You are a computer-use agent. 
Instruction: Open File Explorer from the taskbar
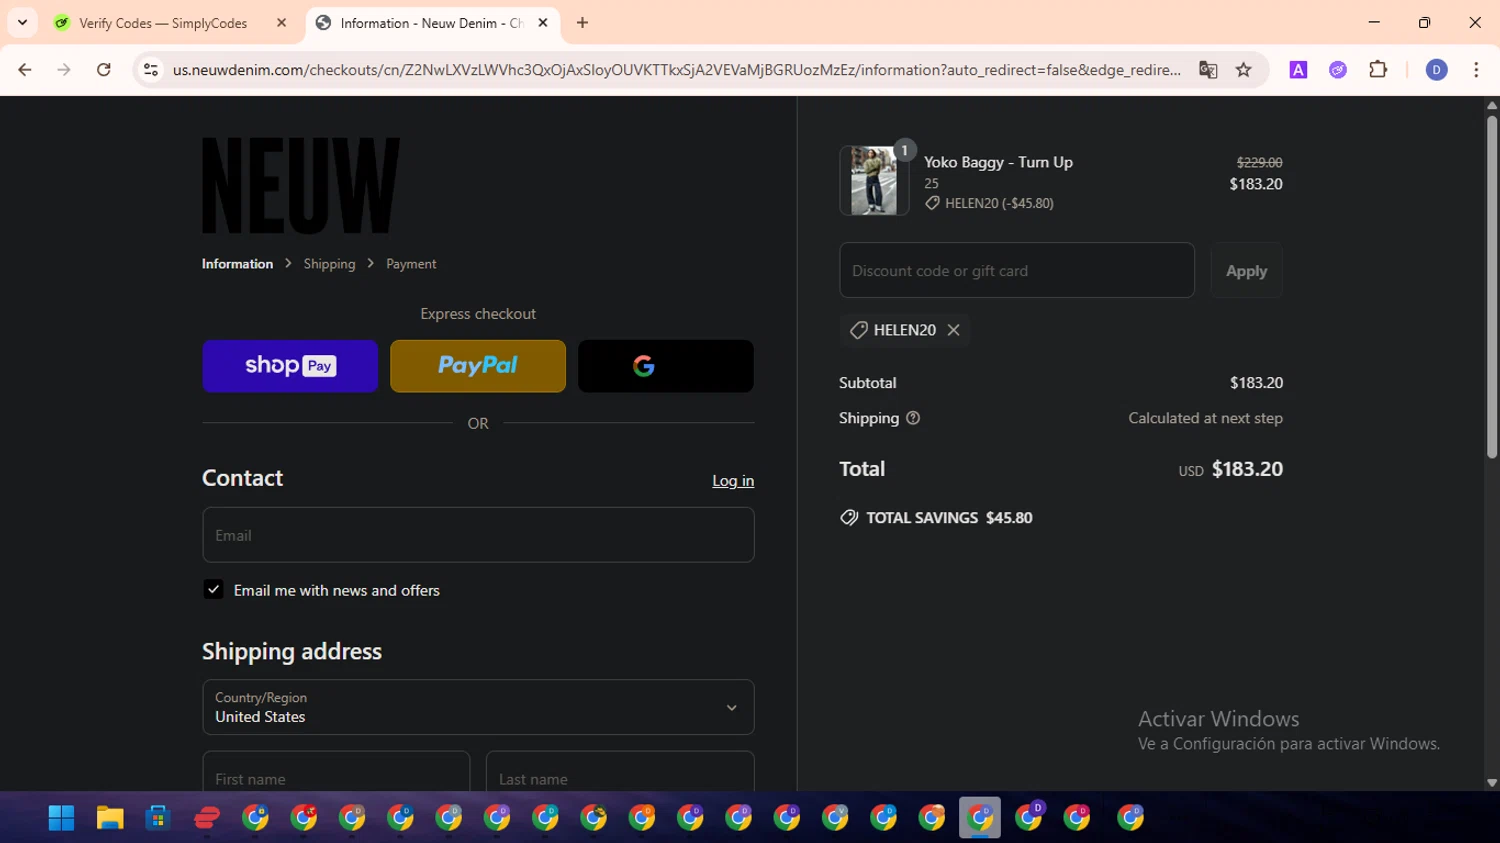(x=109, y=818)
